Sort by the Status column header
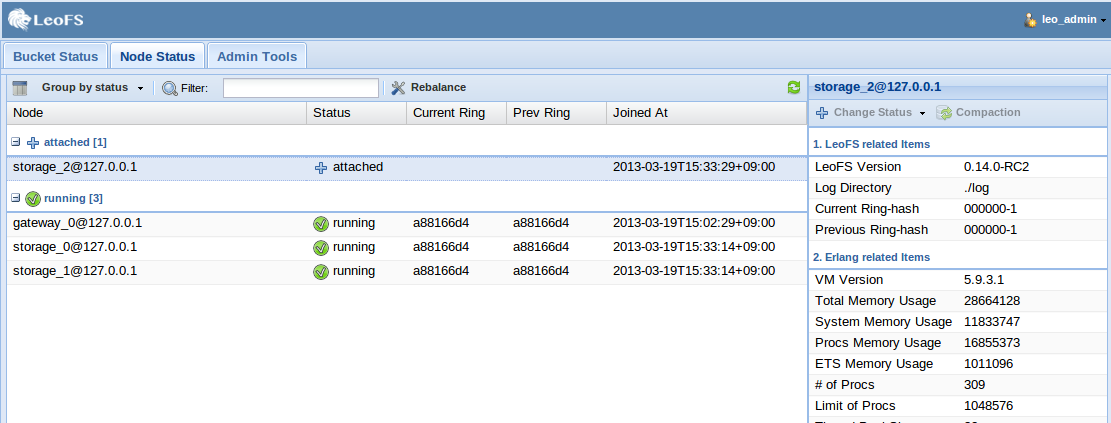This screenshot has width=1111, height=423. point(356,113)
